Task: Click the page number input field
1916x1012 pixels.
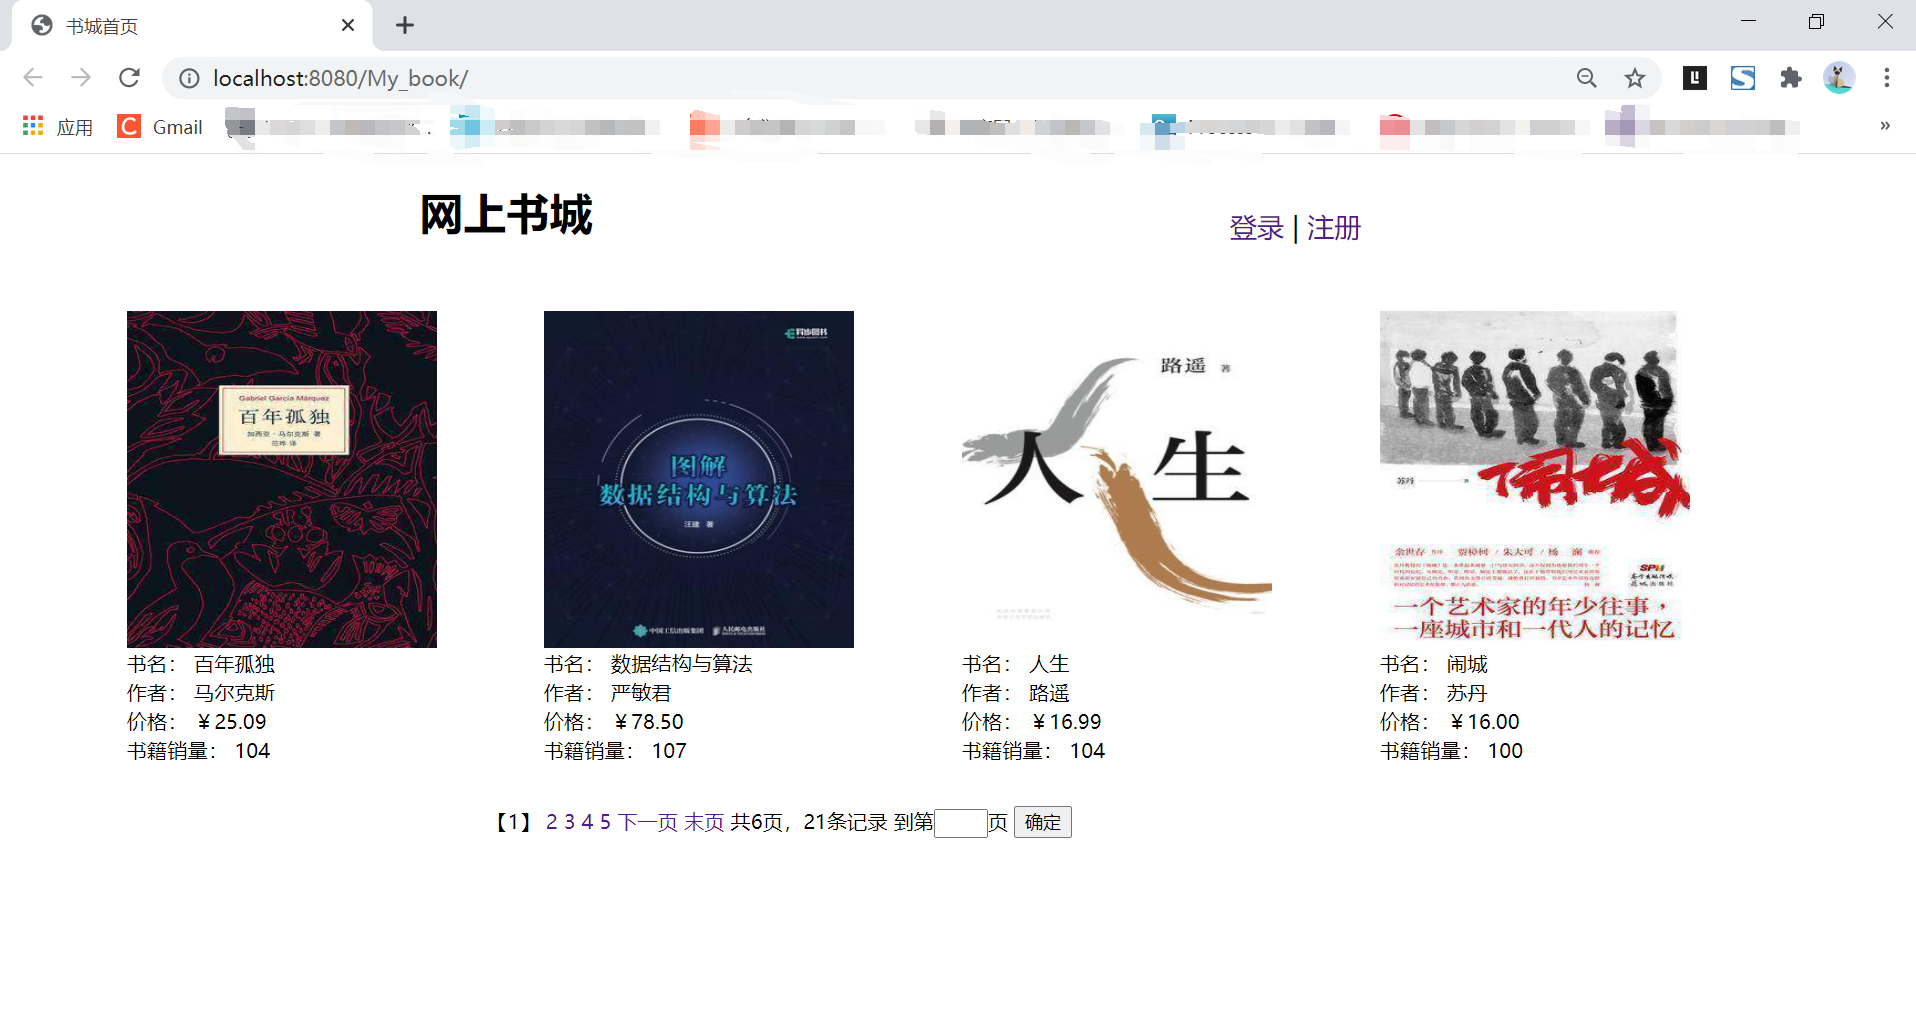Action: click(x=961, y=823)
